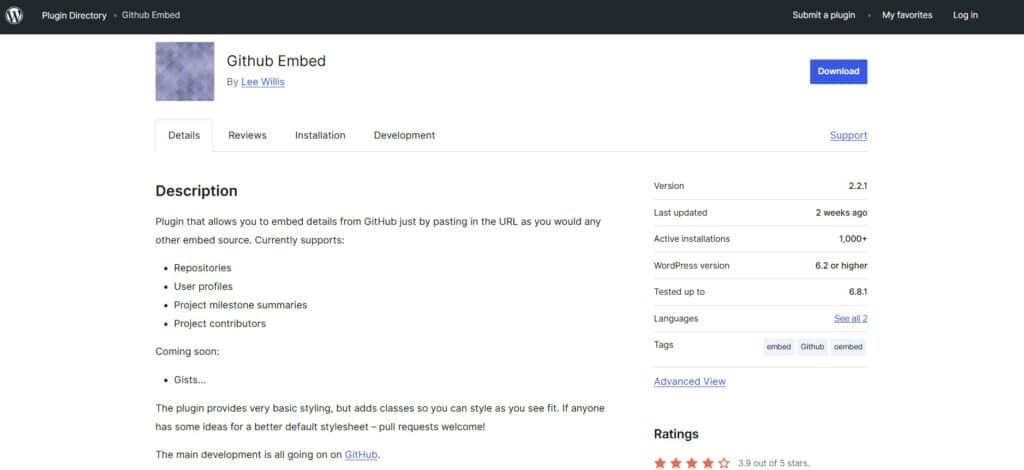Screen dimensions: 1024x470
Task: Open author Lee Willis profile link
Action: point(263,82)
